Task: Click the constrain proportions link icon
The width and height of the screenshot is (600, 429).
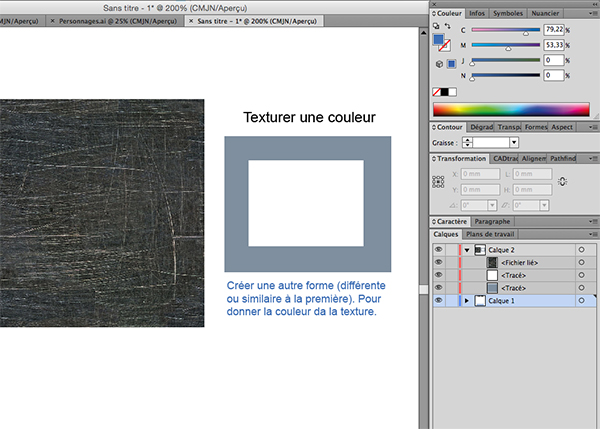Action: tap(562, 181)
